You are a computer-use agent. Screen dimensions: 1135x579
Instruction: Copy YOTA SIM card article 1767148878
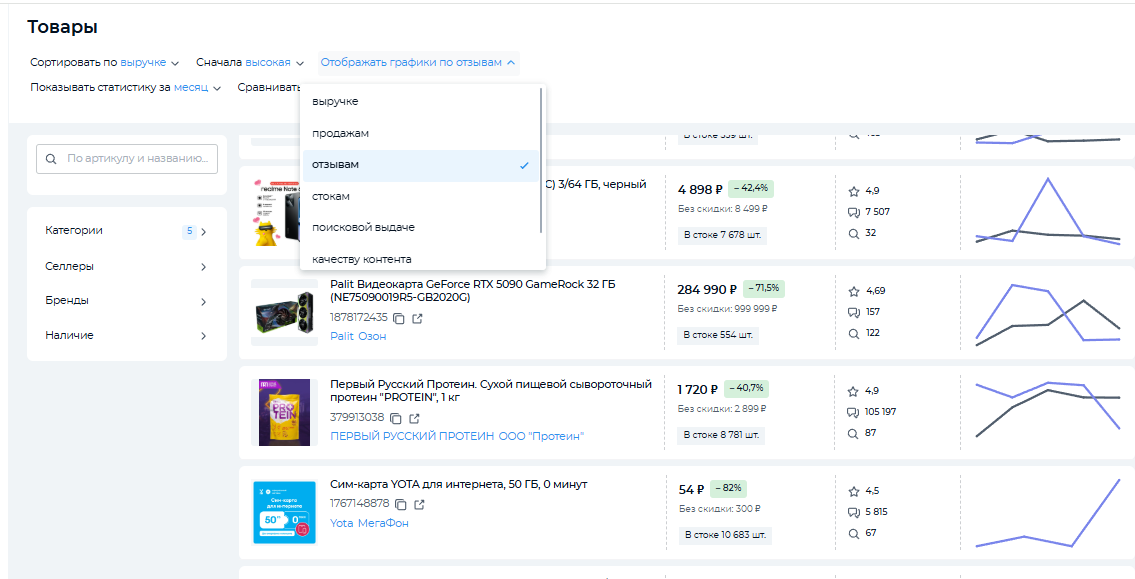400,504
